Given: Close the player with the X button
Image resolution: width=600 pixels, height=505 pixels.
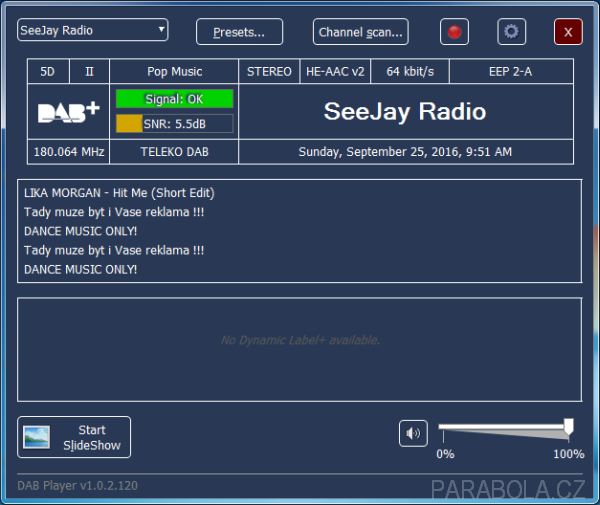Looking at the screenshot, I should [568, 32].
